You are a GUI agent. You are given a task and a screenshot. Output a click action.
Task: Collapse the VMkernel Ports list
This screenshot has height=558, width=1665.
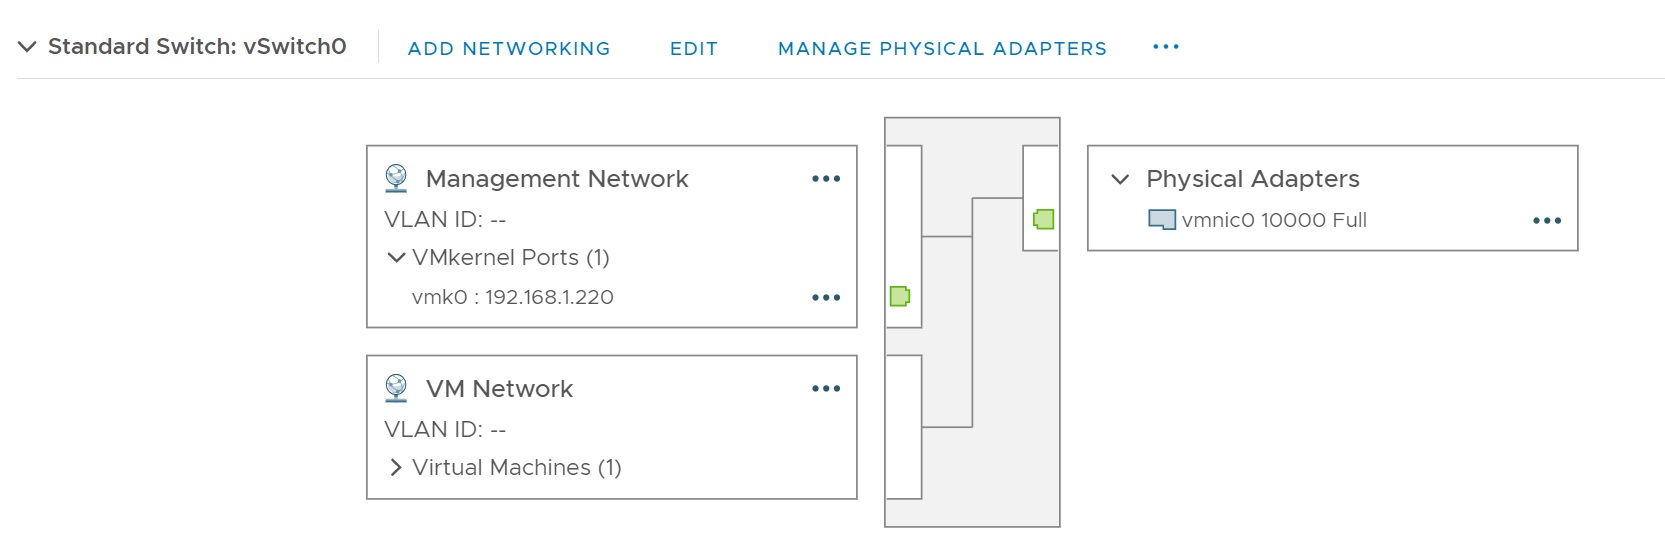(396, 258)
